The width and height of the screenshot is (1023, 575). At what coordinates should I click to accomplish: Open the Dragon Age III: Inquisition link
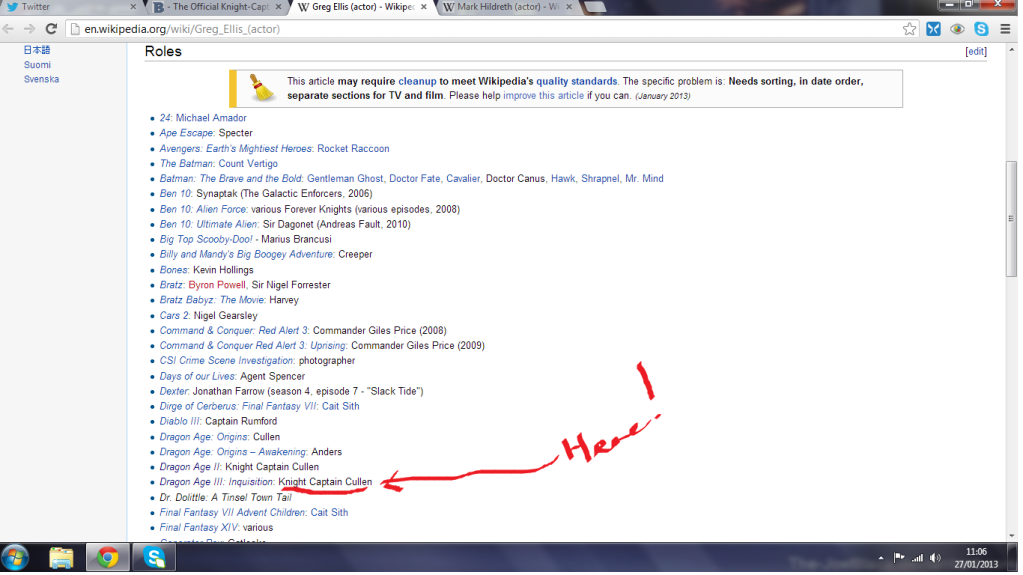click(x=217, y=482)
